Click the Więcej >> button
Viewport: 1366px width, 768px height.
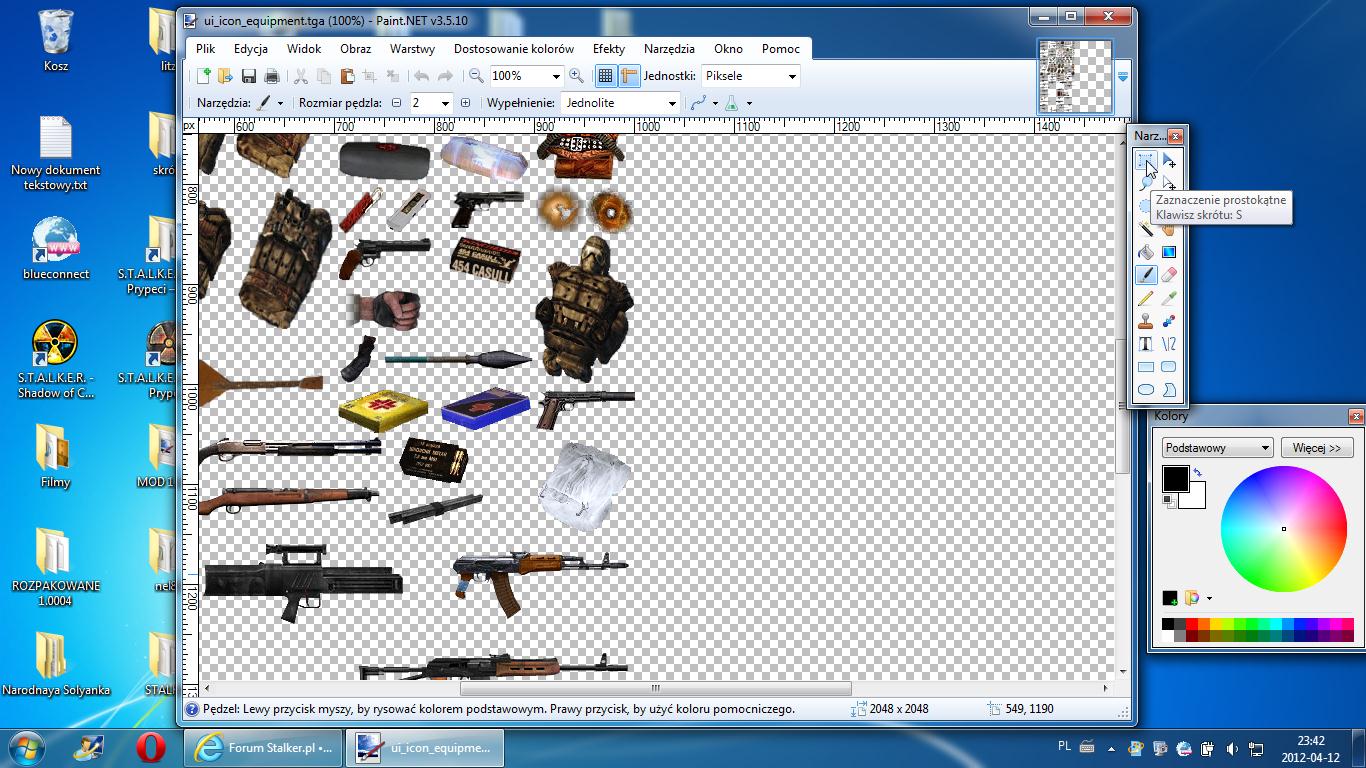tap(1316, 448)
